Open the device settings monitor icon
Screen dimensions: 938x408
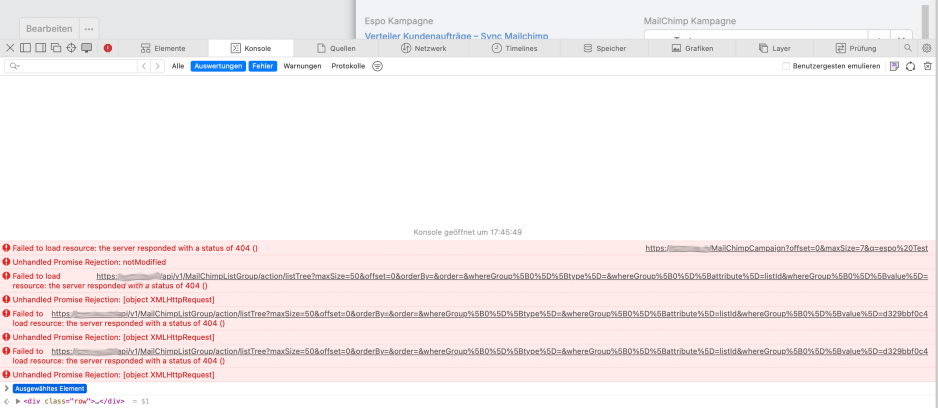(x=87, y=48)
